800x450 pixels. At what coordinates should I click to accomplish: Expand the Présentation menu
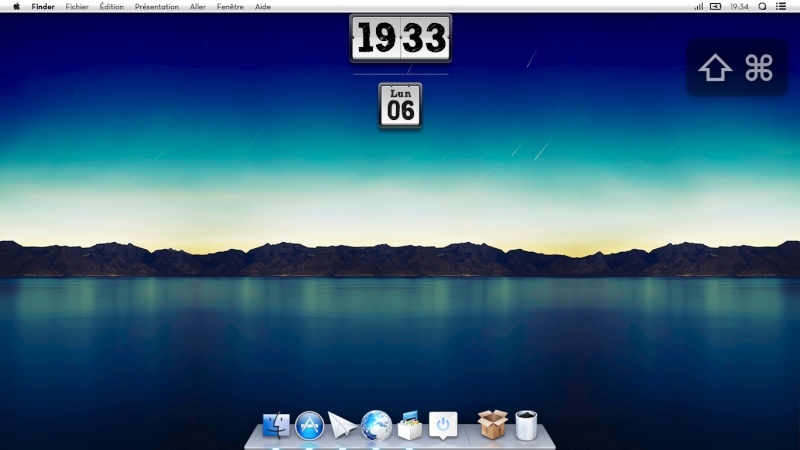point(157,6)
